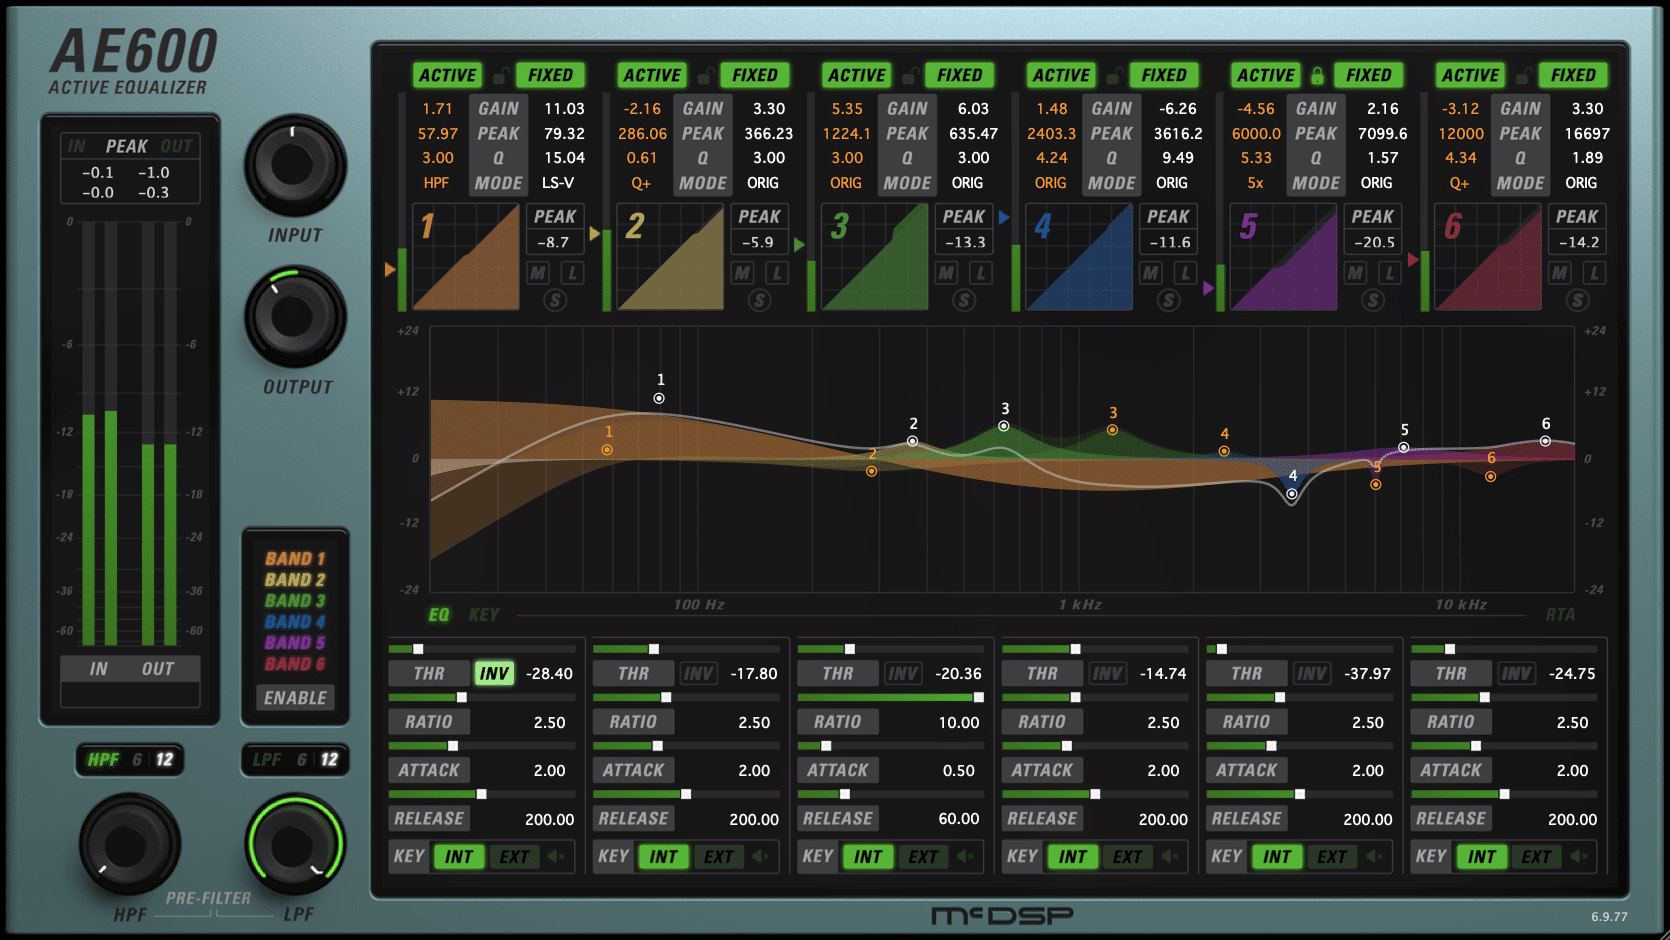
Task: Click white node 4 on the EQ graph
Action: click(x=1292, y=494)
